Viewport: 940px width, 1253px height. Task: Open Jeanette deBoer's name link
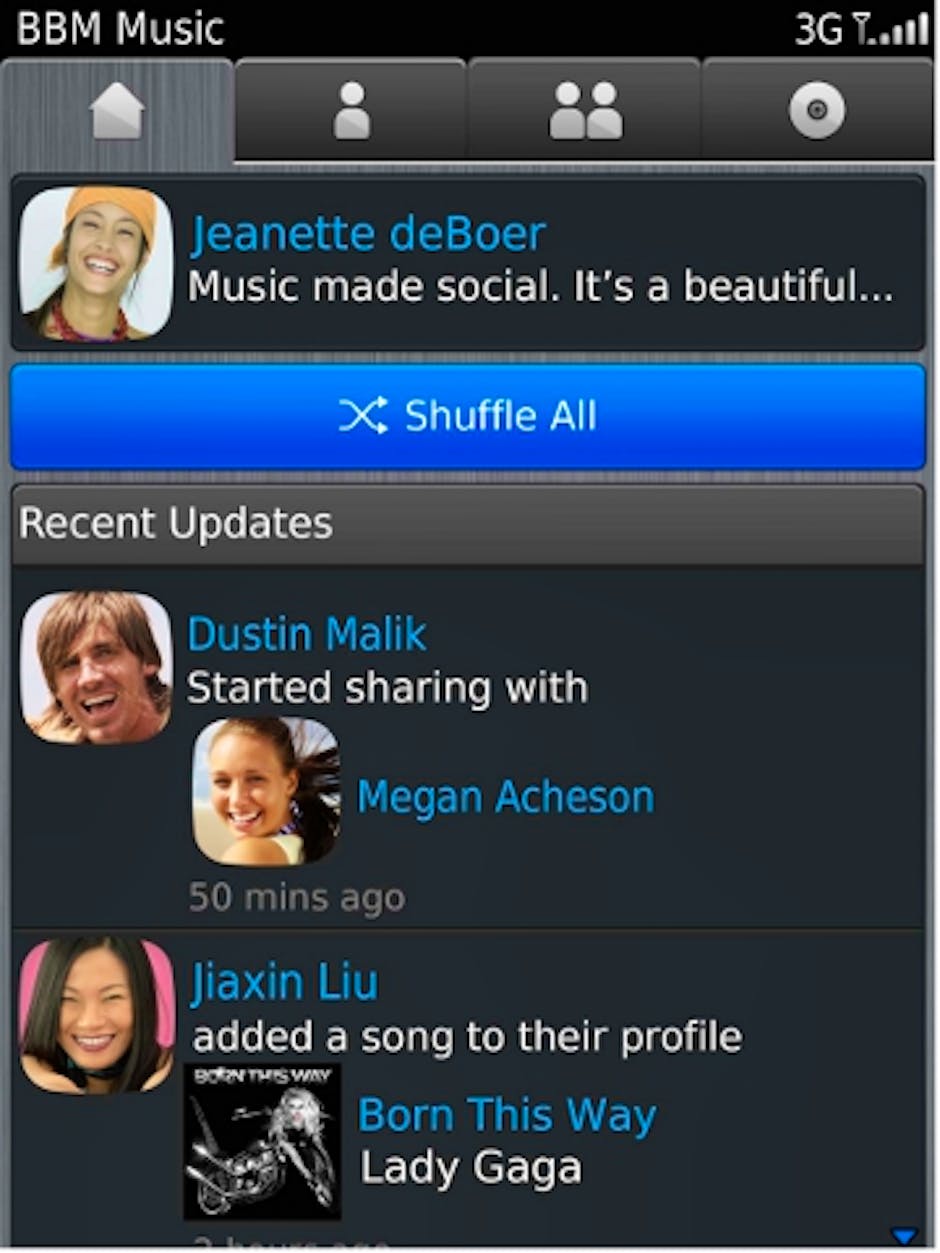coord(368,234)
